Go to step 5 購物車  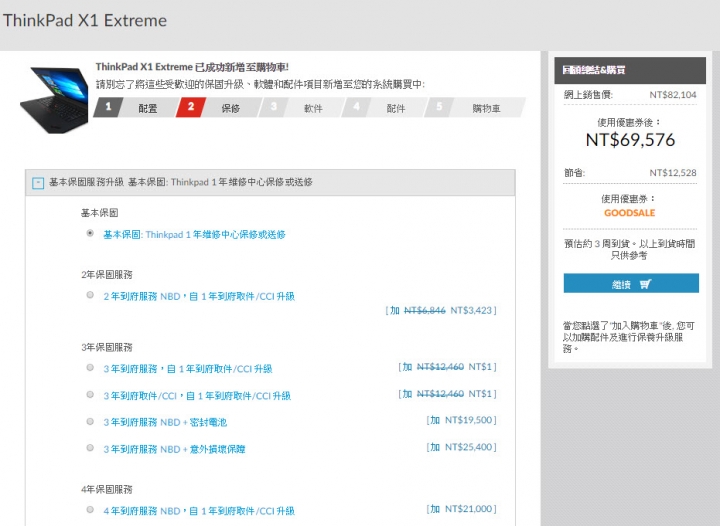click(474, 108)
